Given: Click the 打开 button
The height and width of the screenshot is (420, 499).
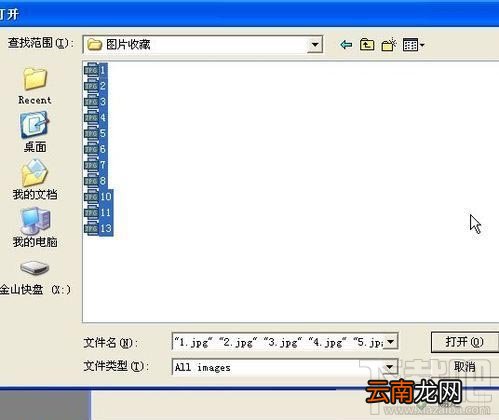Looking at the screenshot, I should (x=465, y=342).
